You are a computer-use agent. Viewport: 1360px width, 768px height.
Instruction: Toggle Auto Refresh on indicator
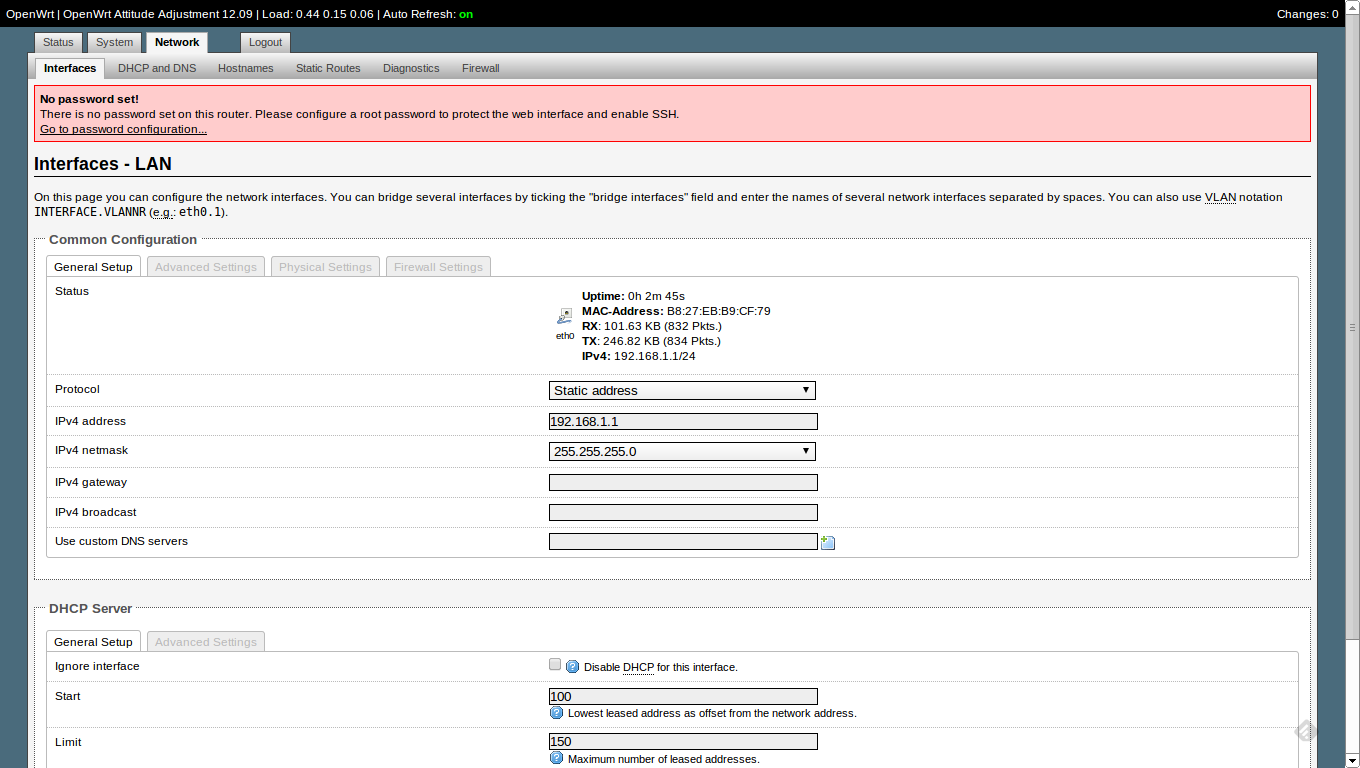click(466, 14)
